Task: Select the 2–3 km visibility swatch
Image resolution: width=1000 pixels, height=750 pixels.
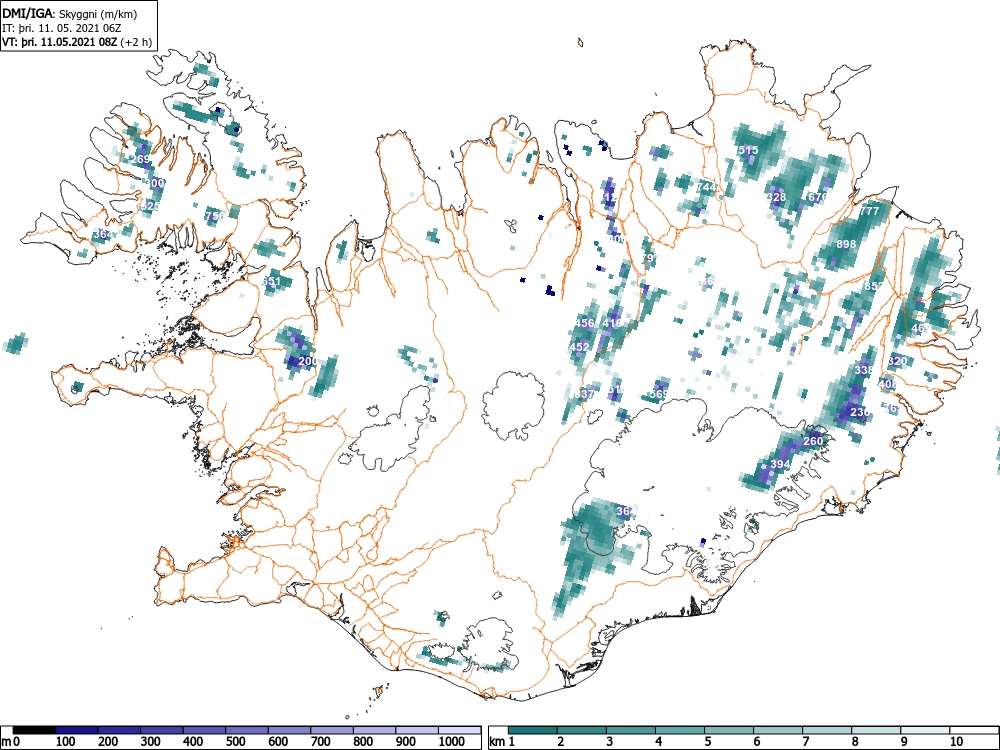Action: point(582,730)
